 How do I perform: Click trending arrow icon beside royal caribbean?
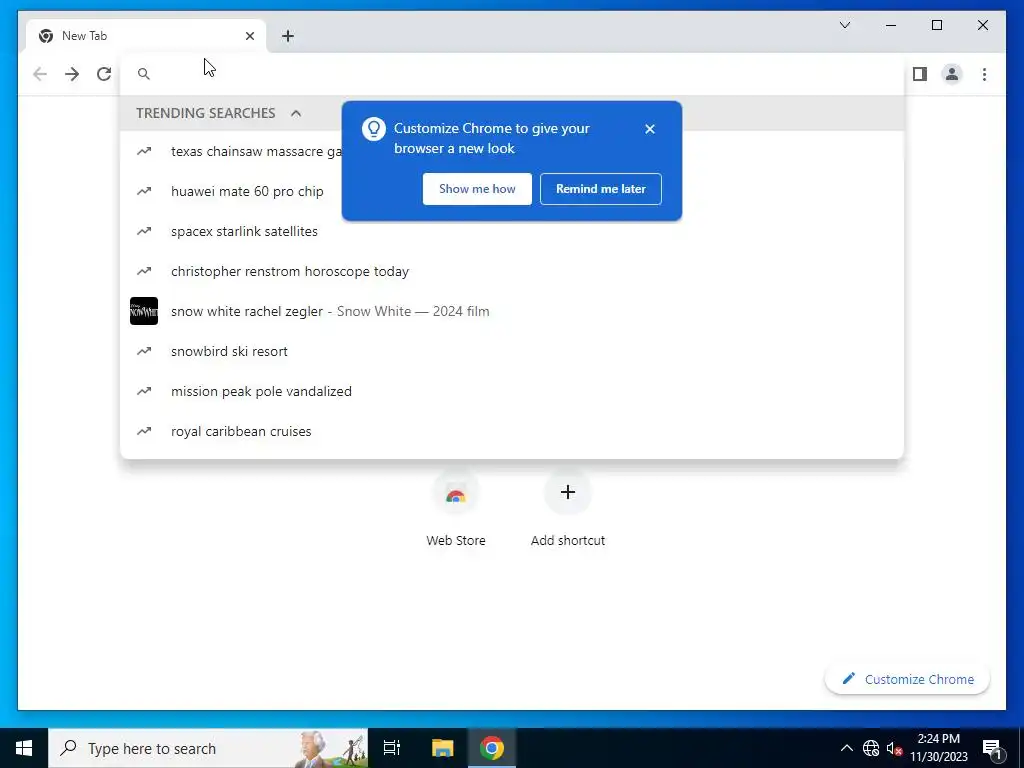(x=144, y=431)
